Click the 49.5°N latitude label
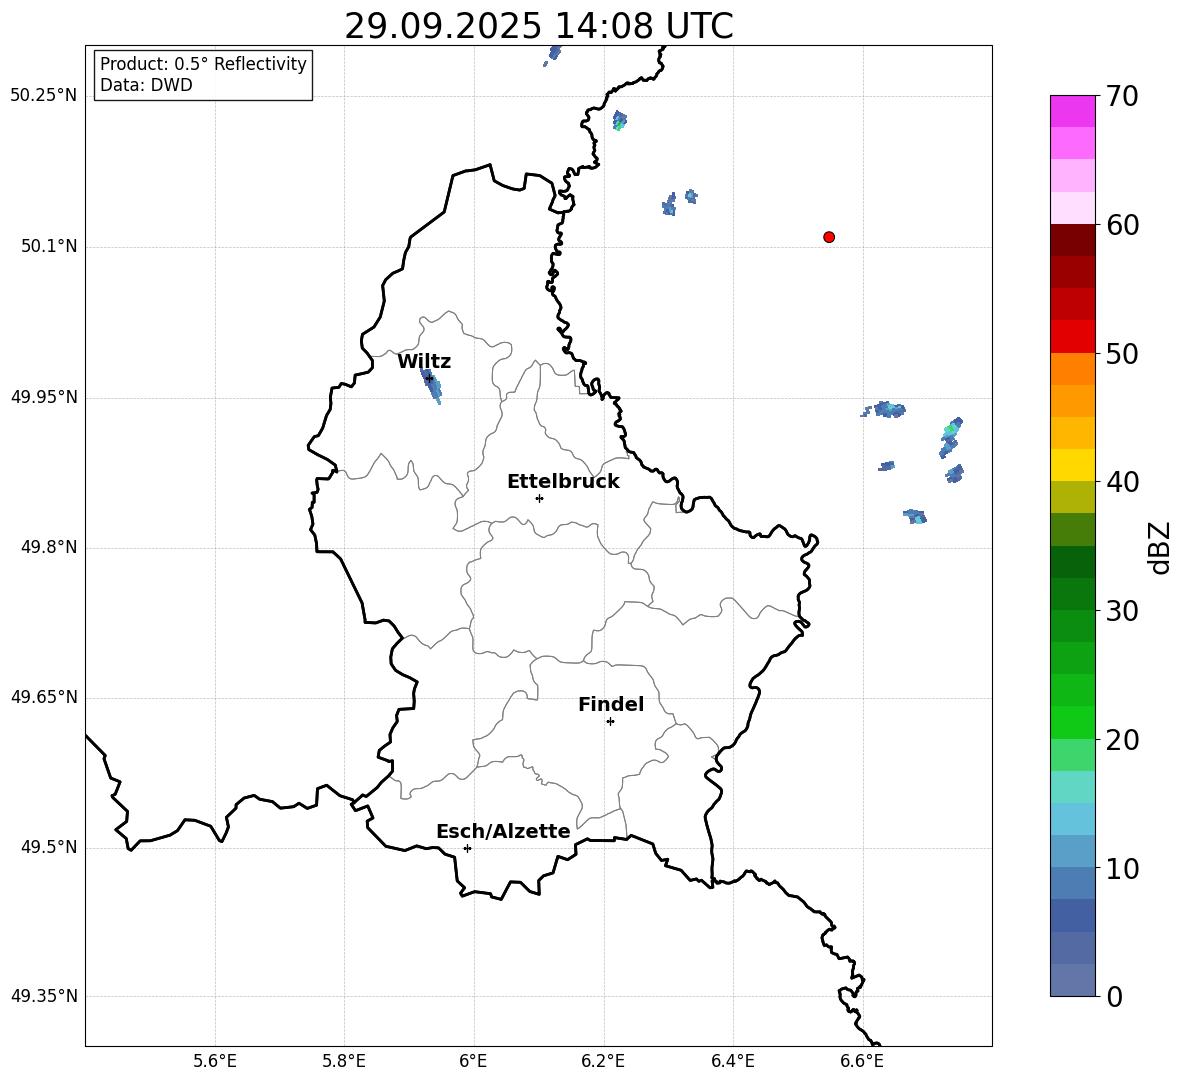 (48, 847)
